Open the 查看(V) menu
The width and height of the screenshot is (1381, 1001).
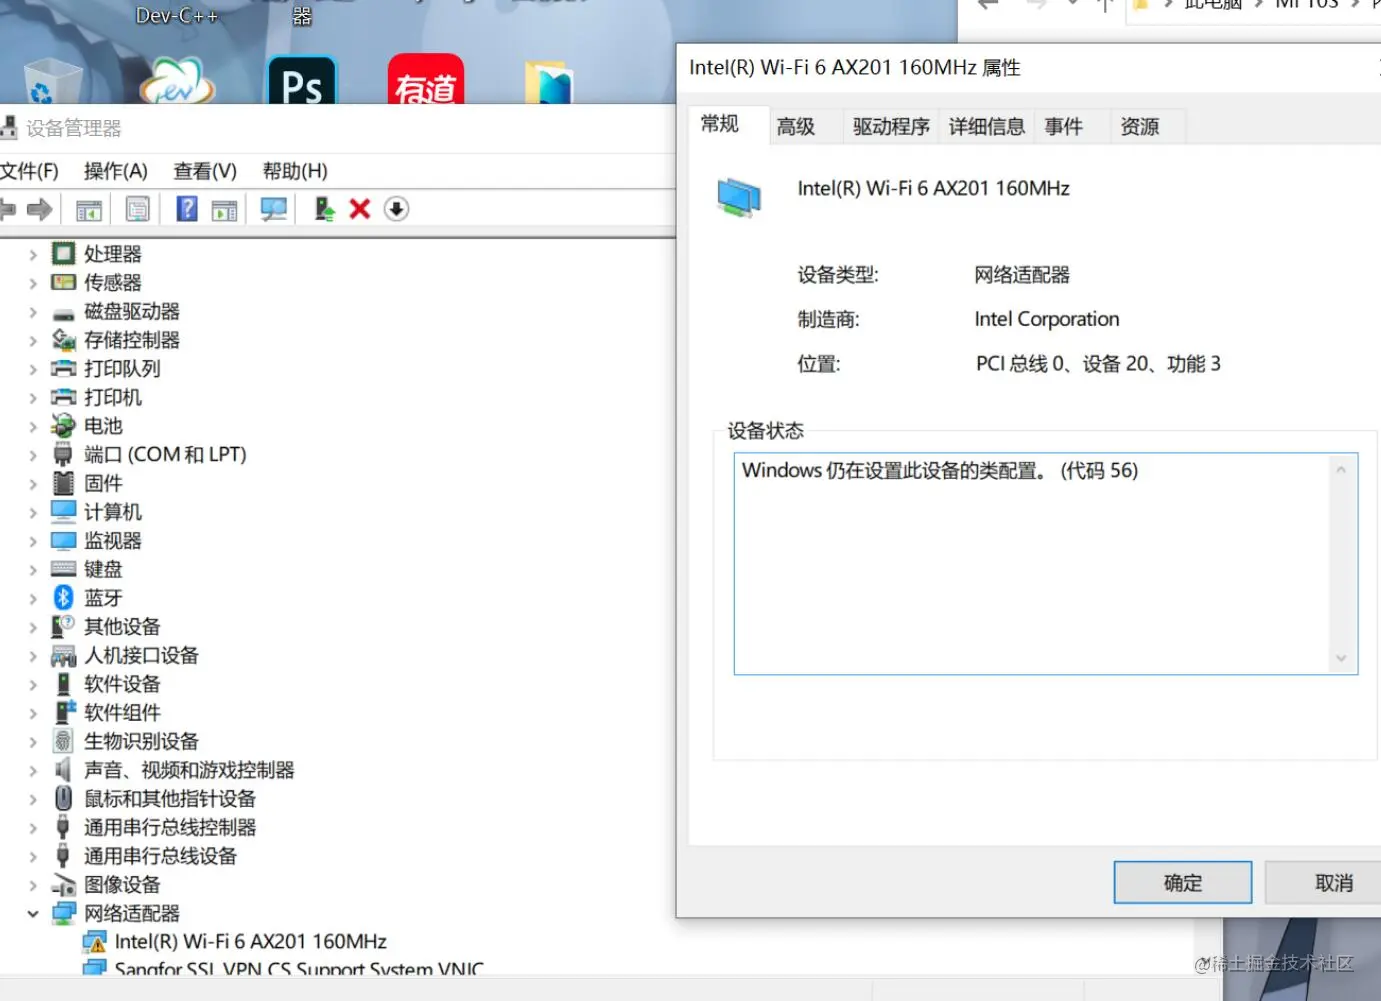tap(205, 171)
